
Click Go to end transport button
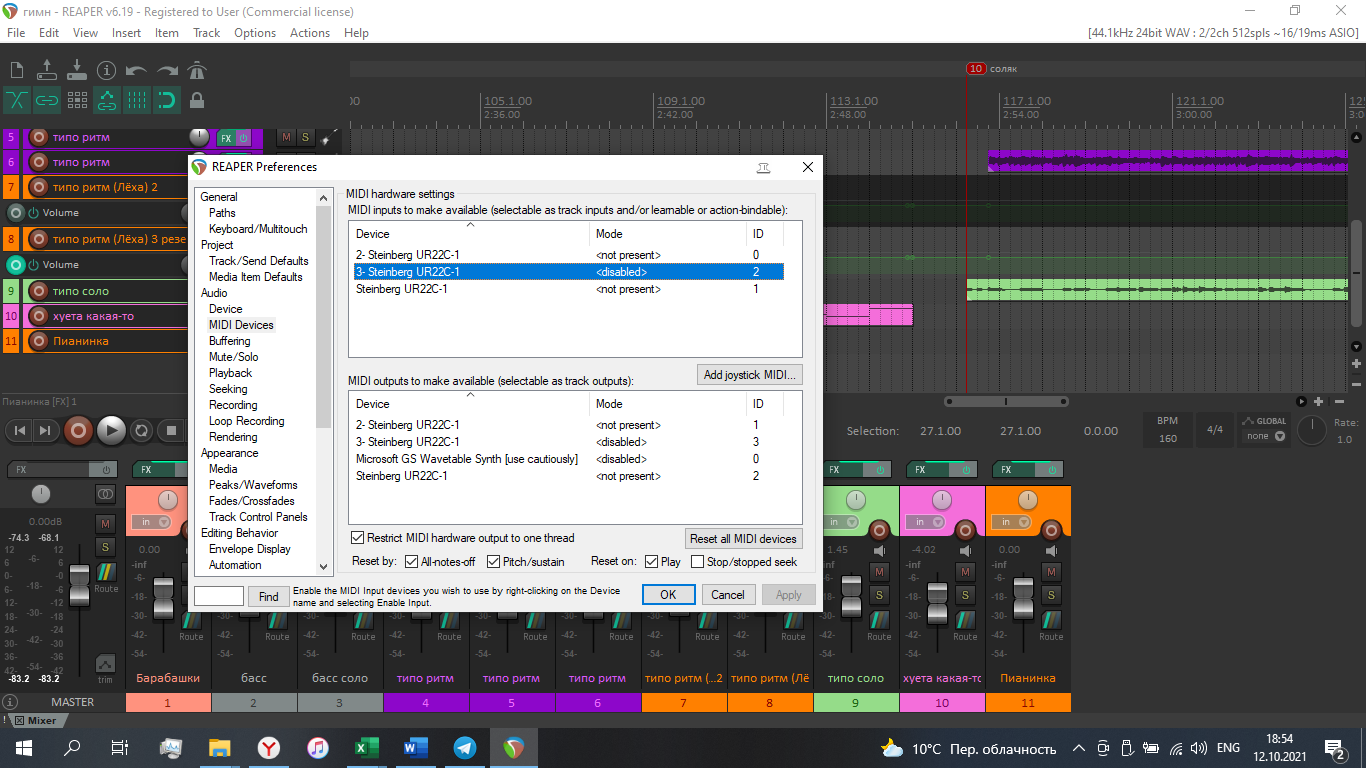46,431
